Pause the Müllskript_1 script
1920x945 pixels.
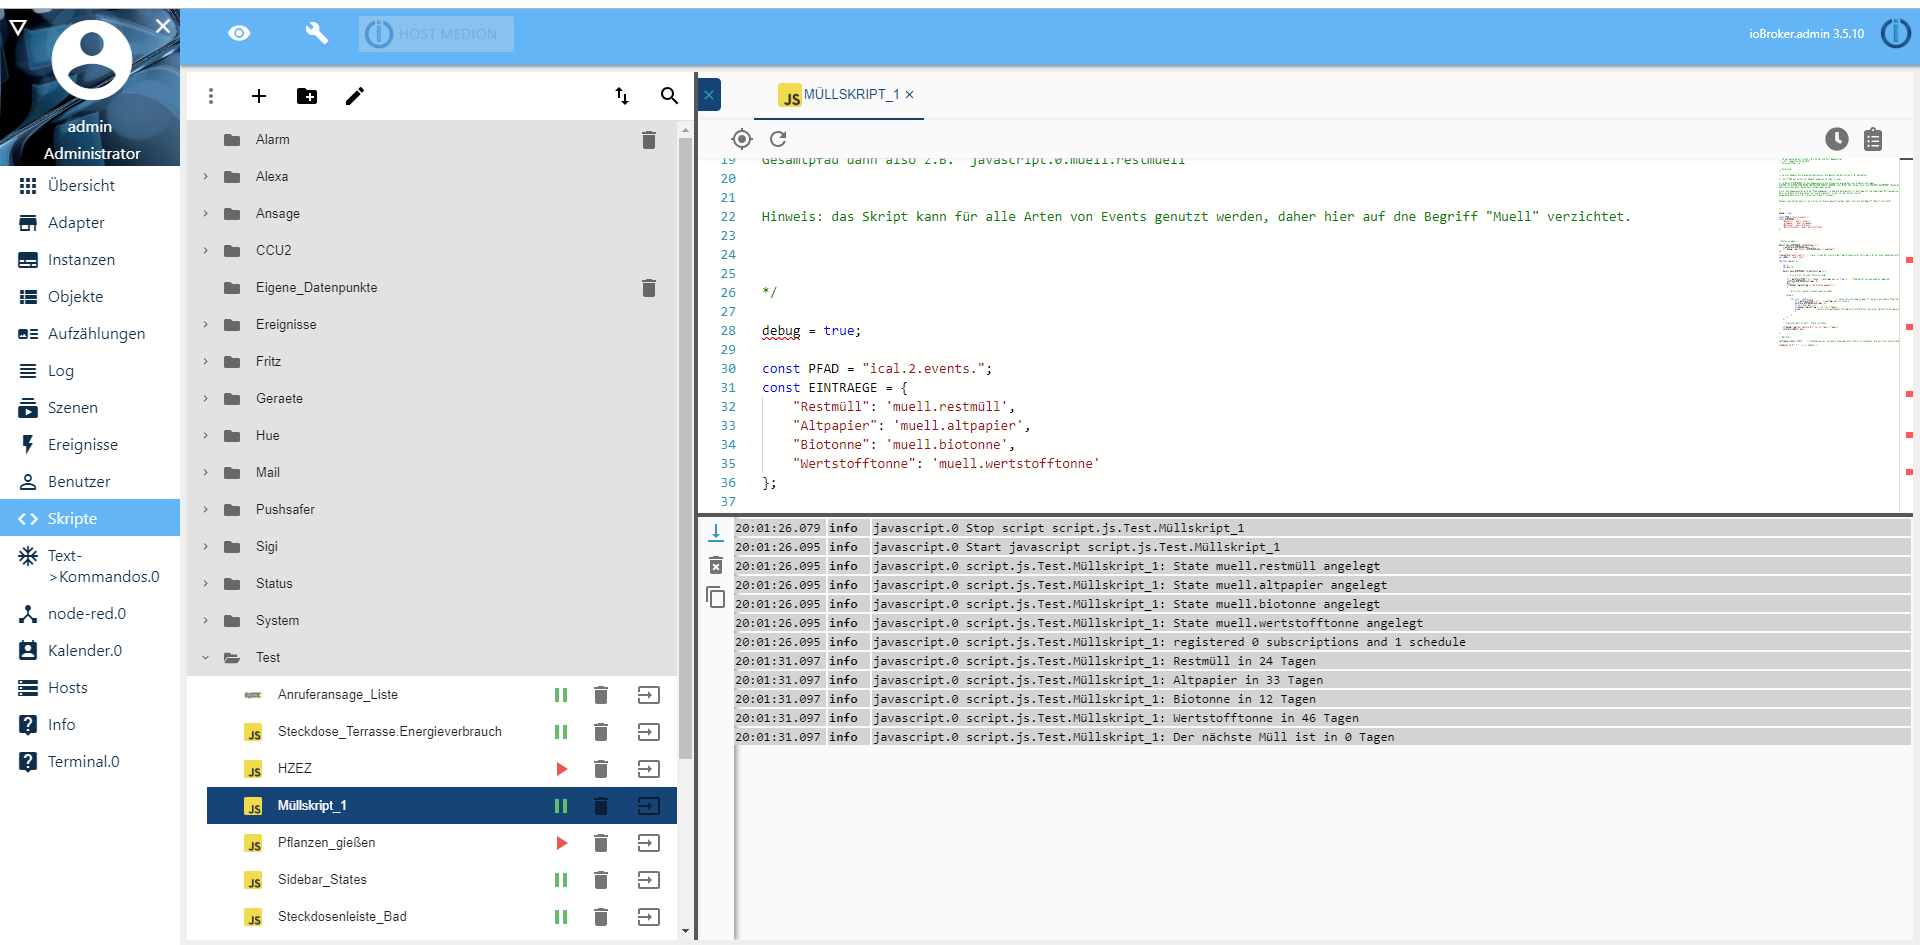pos(561,806)
